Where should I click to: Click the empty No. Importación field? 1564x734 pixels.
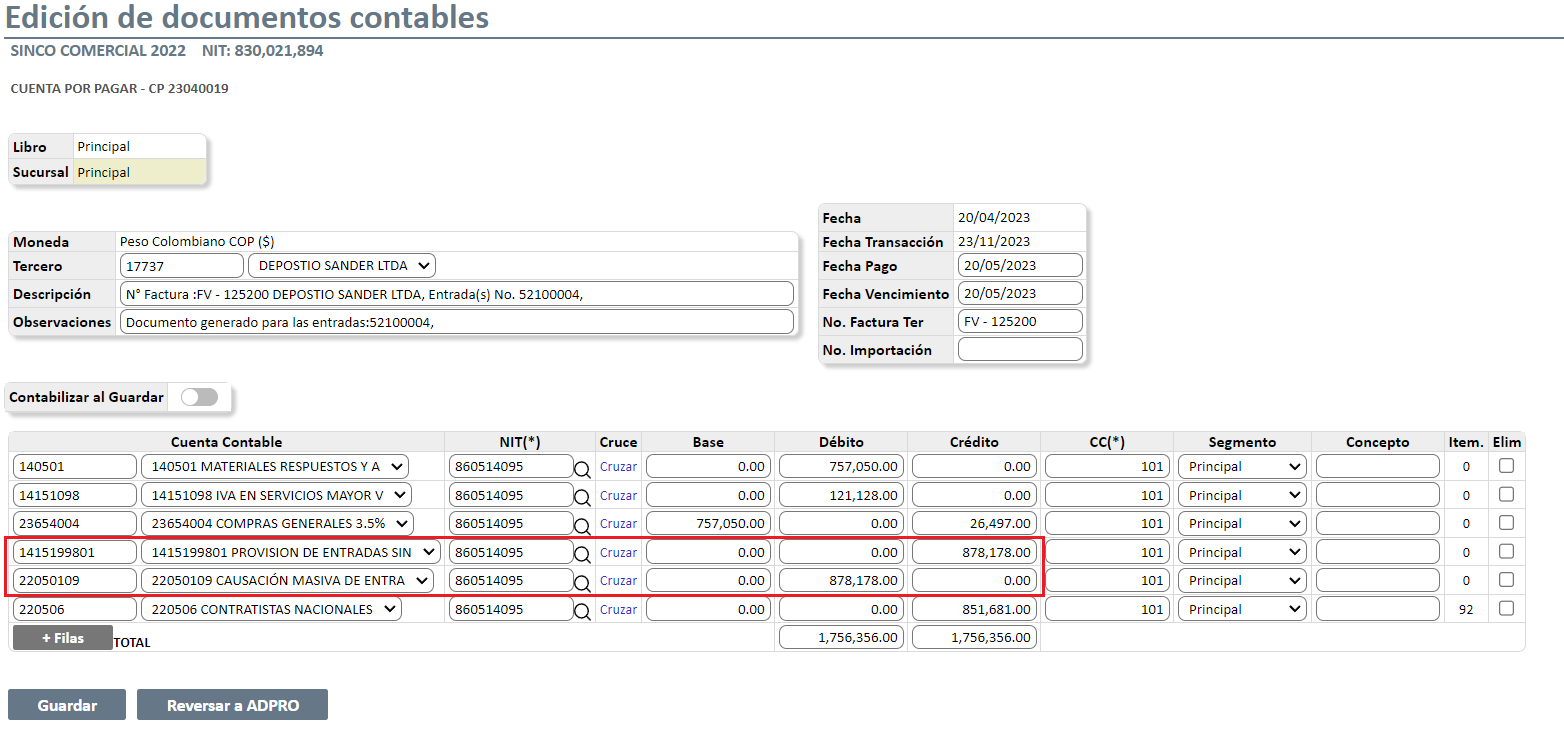(x=1020, y=349)
